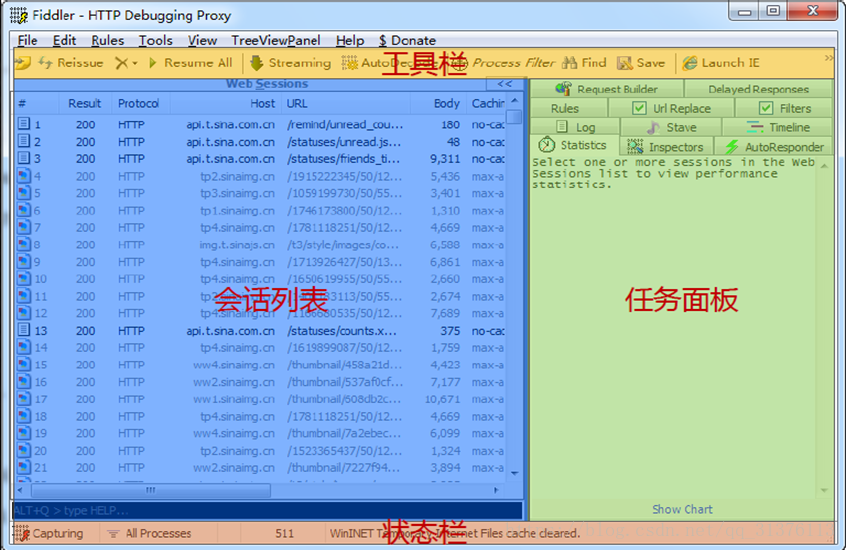Viewport: 846px width, 550px height.
Task: Select the AutoResponder tab
Action: 774,147
